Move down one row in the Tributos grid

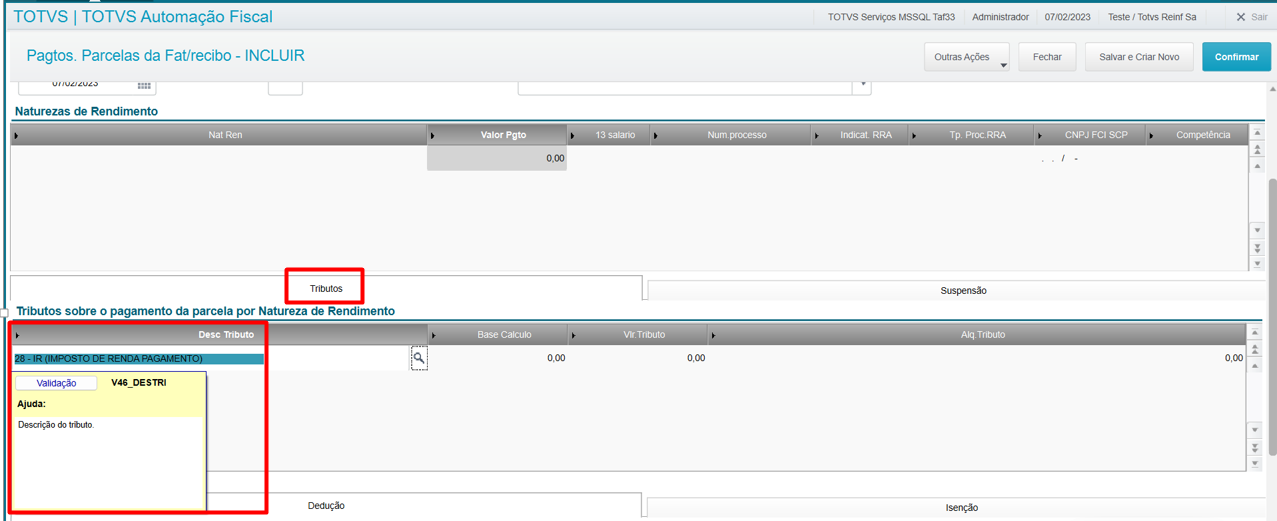click(x=1255, y=431)
